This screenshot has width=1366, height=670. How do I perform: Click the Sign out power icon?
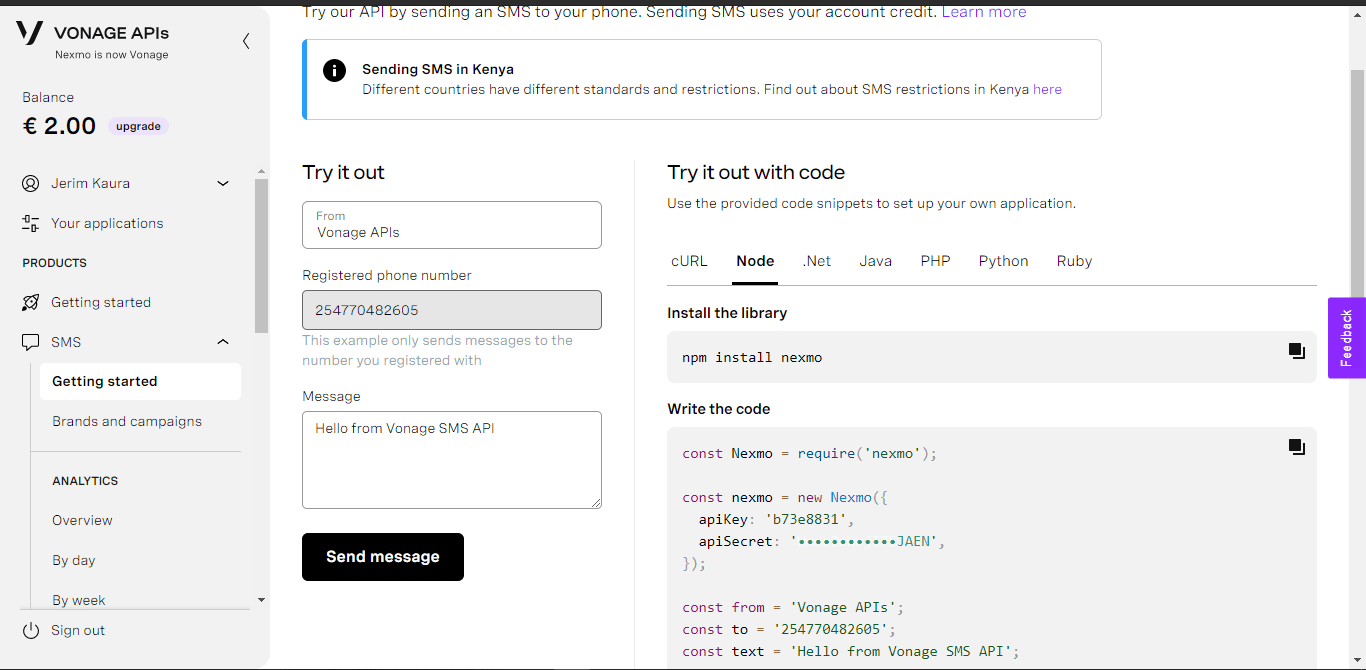pyautogui.click(x=31, y=631)
